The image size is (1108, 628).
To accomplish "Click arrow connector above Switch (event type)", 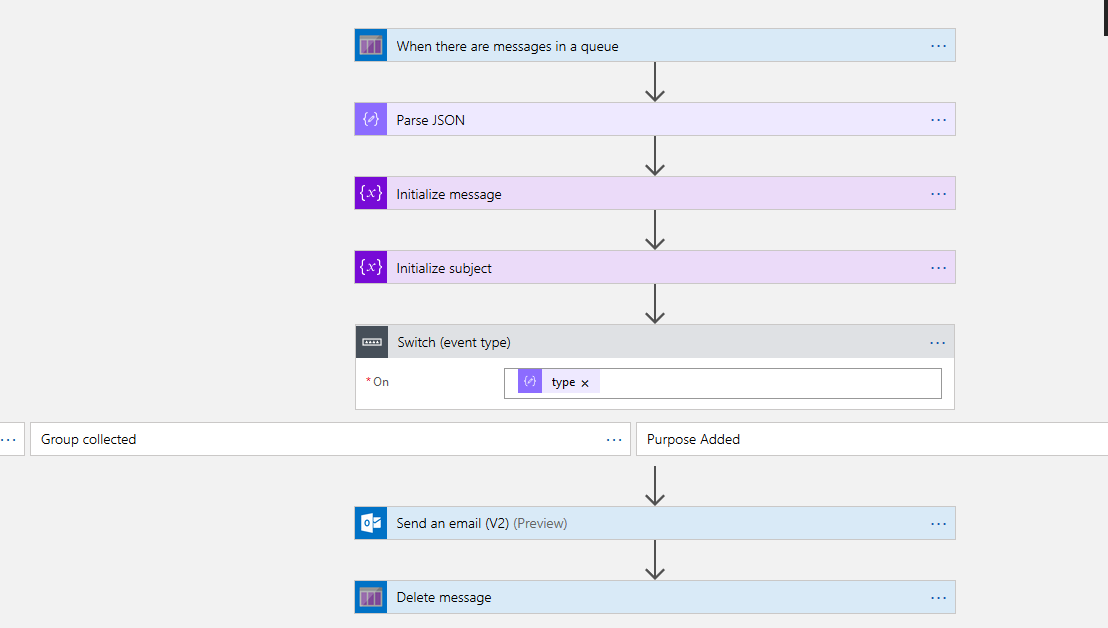I will (x=655, y=304).
